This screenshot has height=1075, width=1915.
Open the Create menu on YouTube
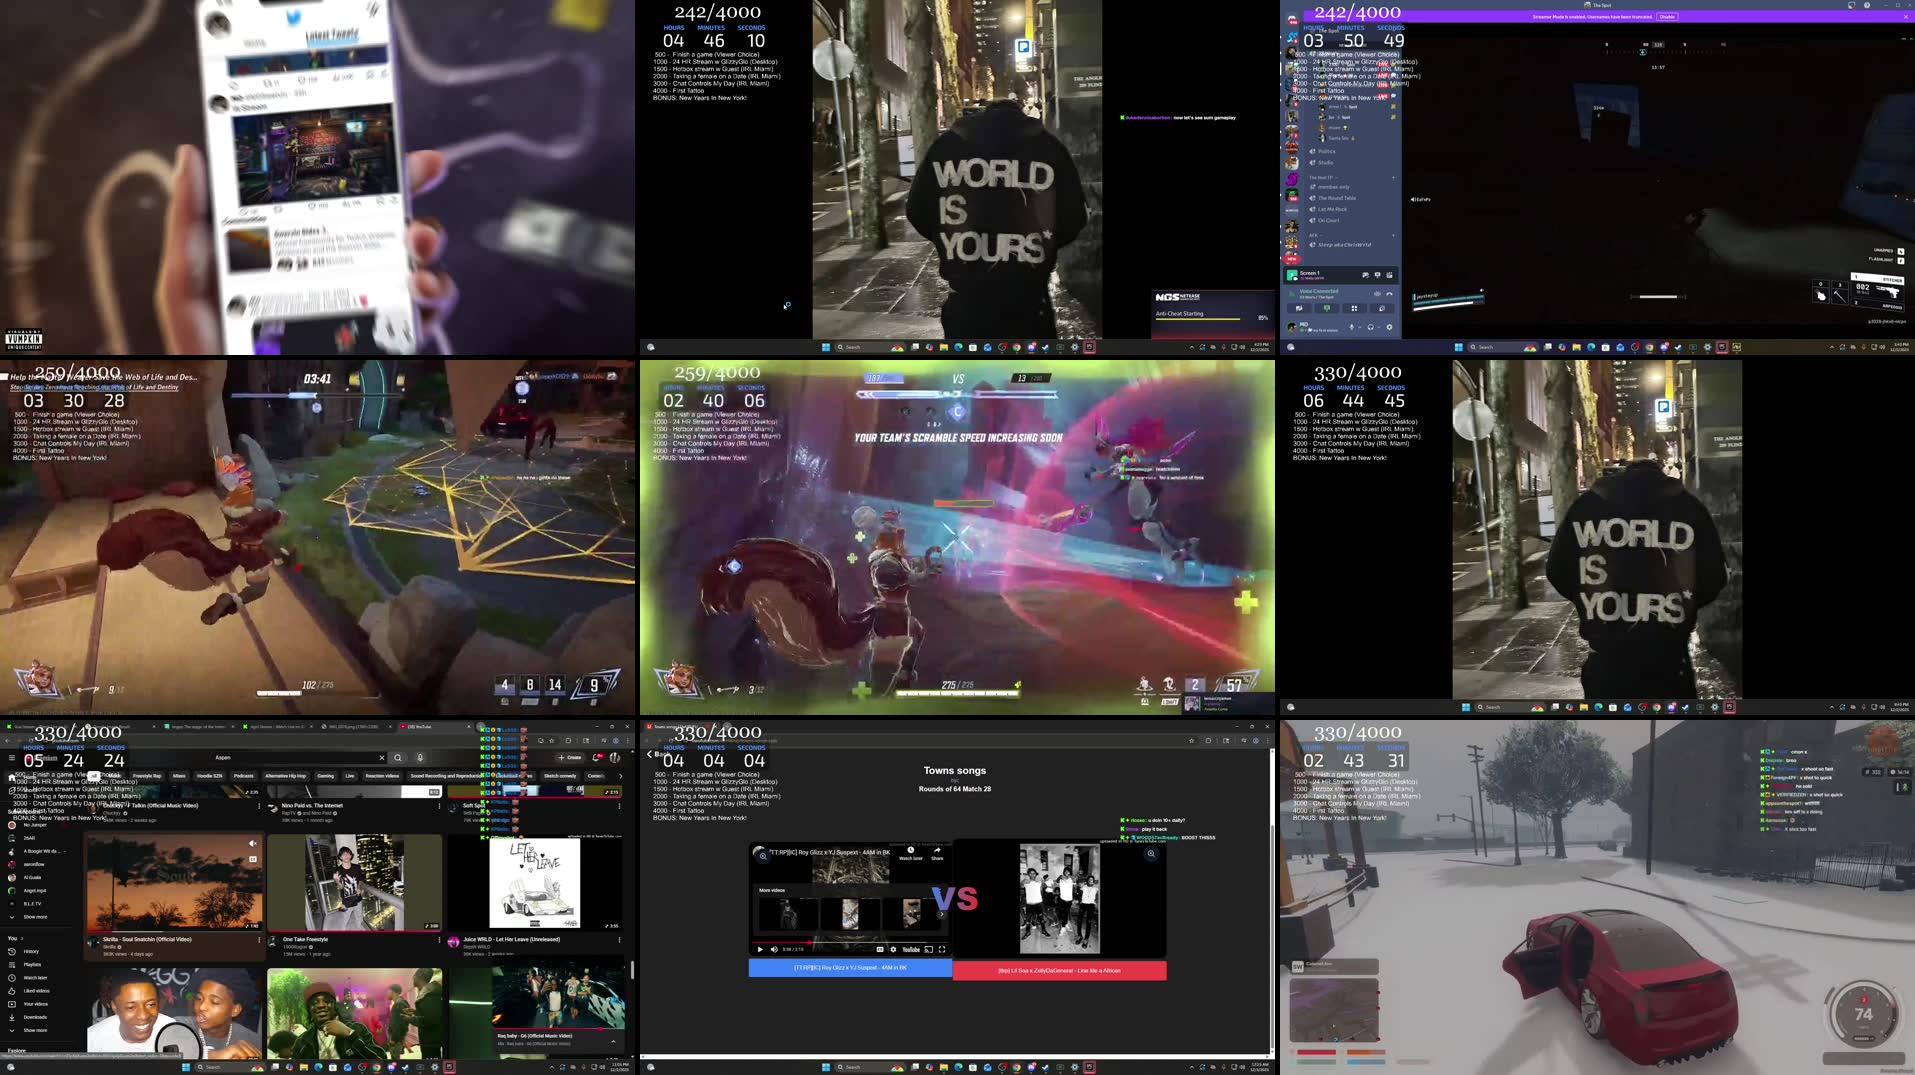coord(568,758)
